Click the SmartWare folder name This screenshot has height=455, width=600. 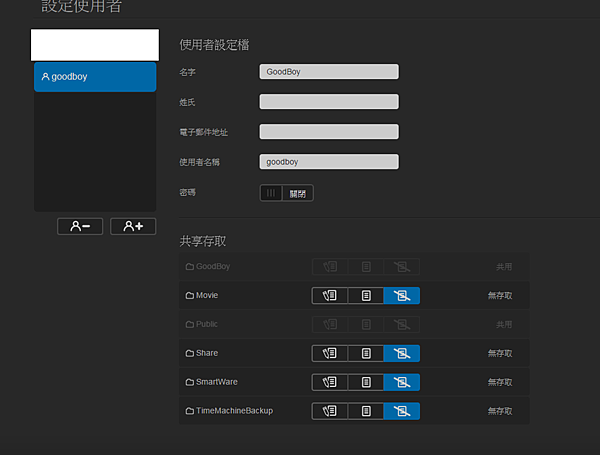[217, 382]
